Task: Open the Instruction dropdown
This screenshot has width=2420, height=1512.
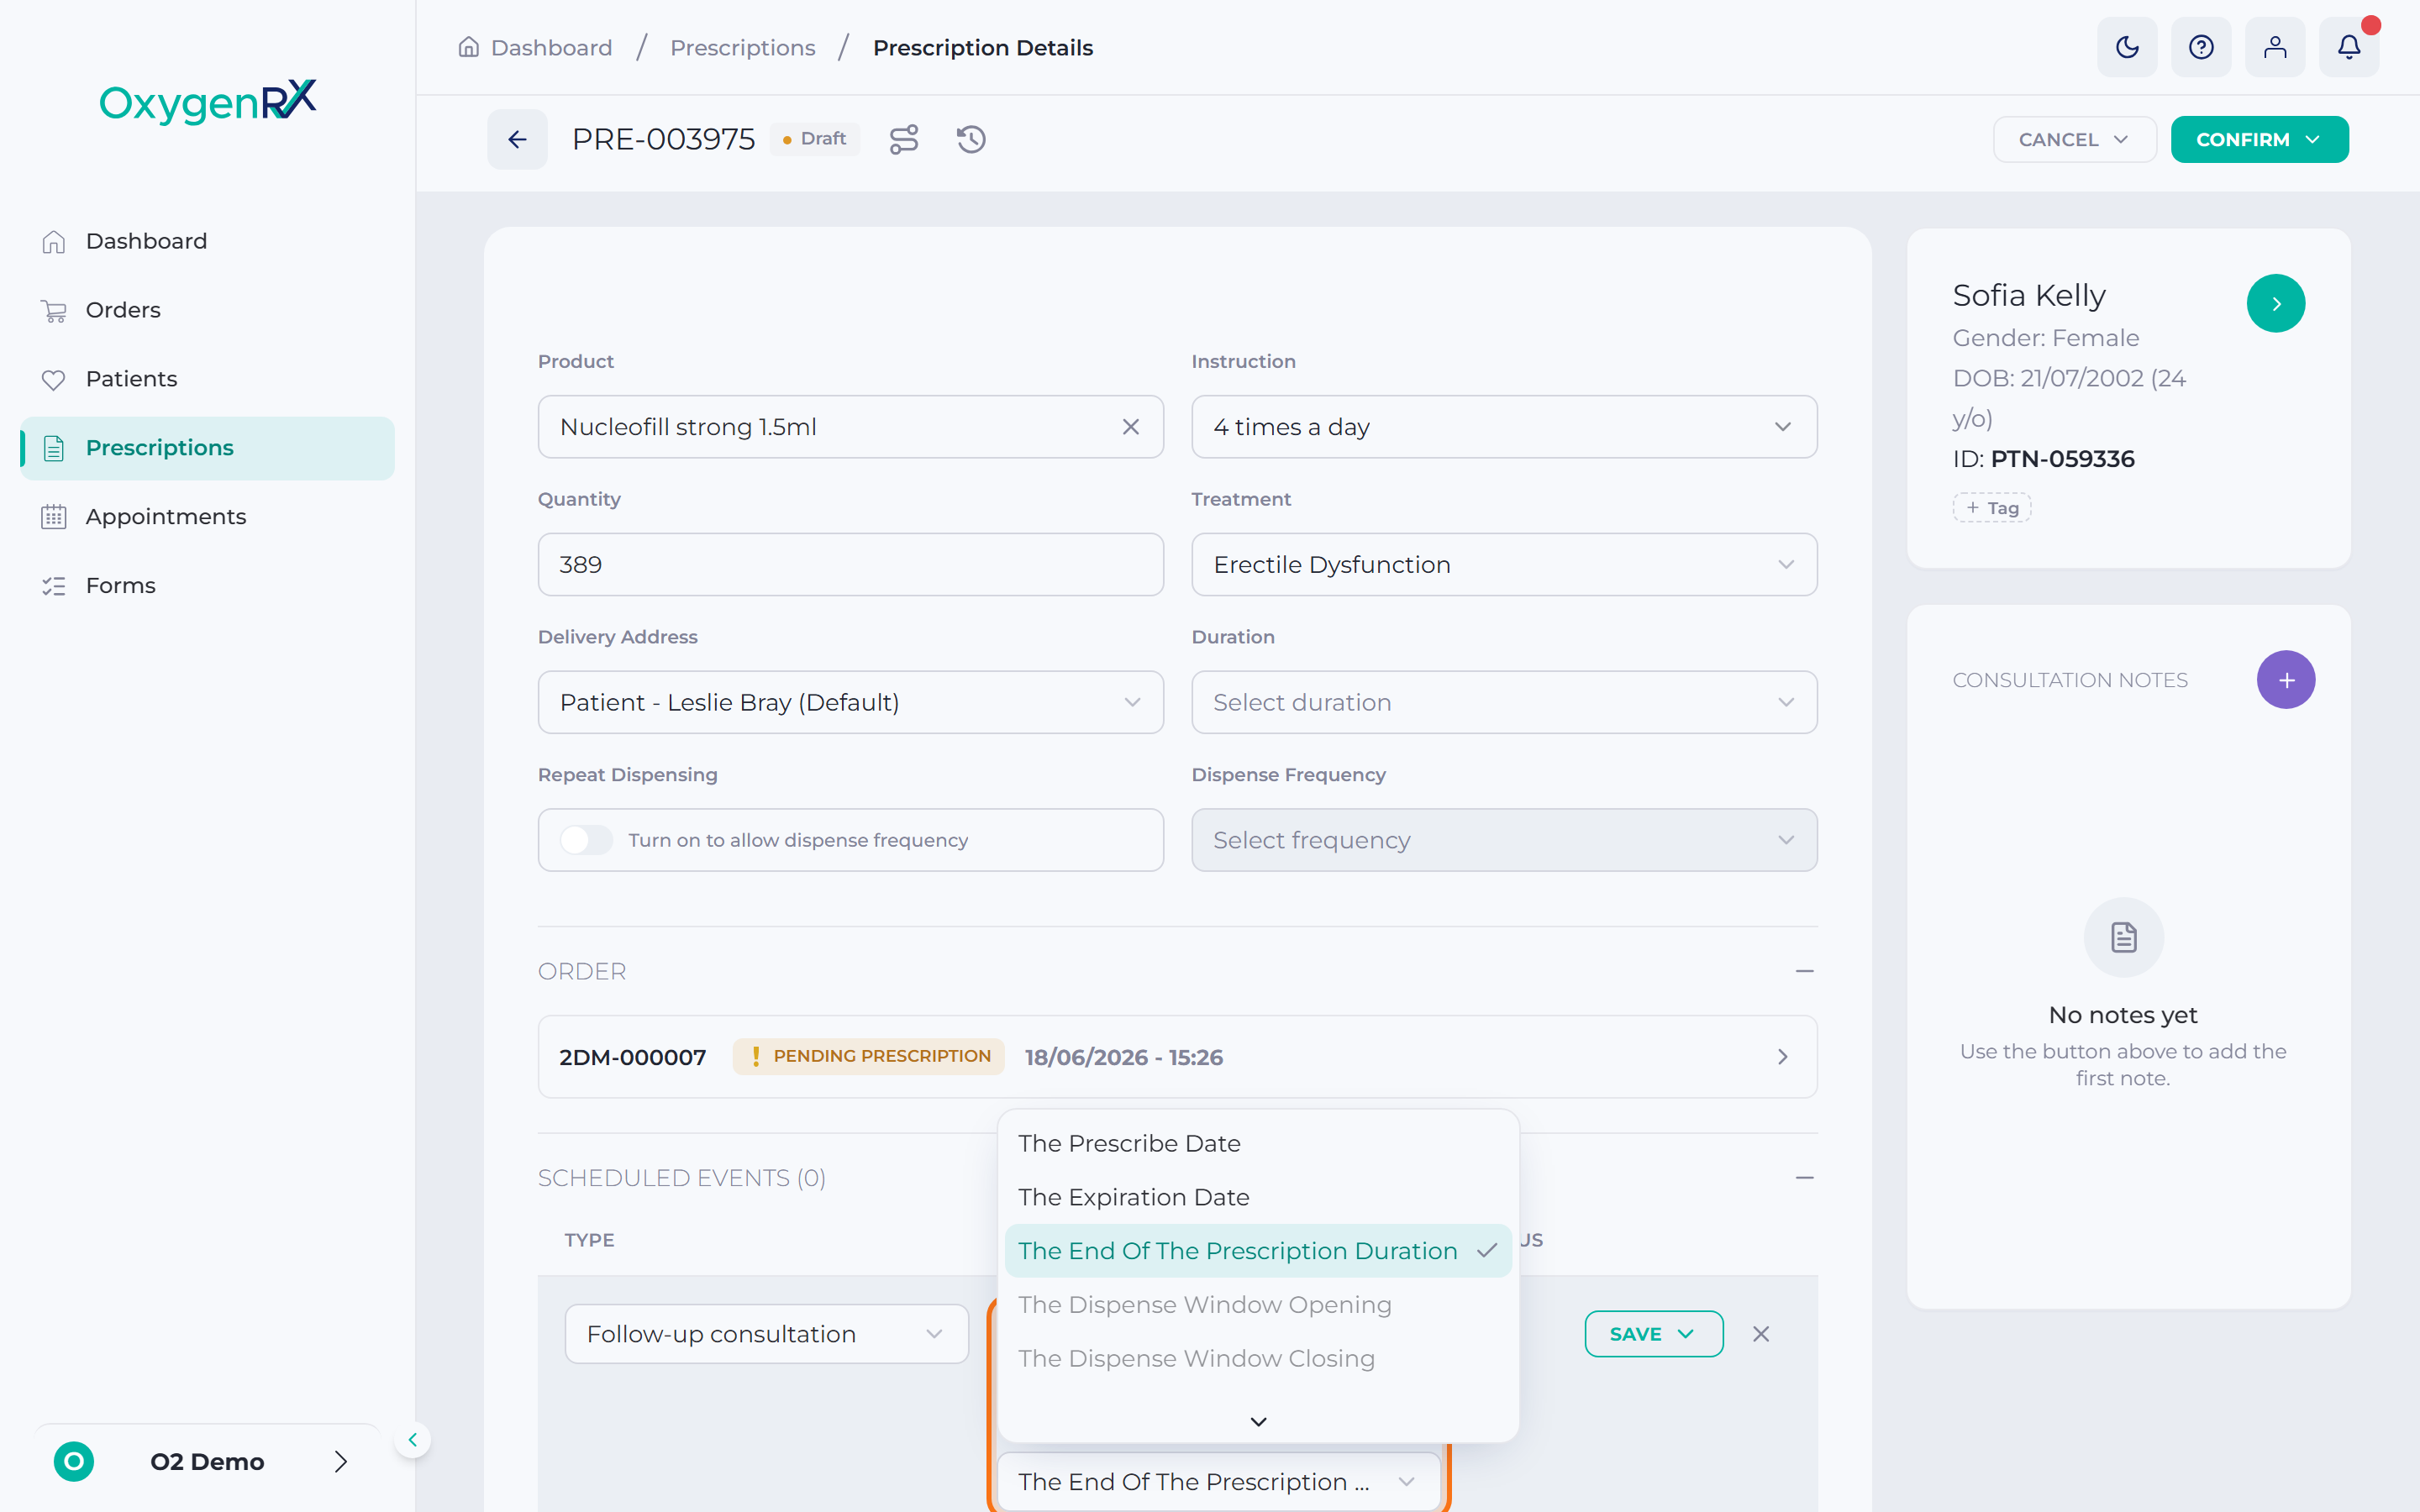Action: click(x=1504, y=427)
